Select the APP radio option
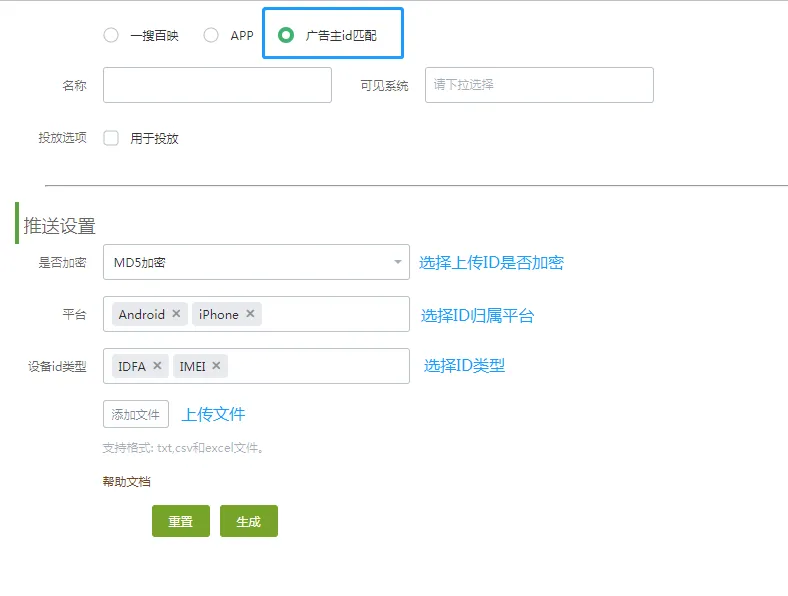This screenshot has width=788, height=596. pyautogui.click(x=211, y=35)
